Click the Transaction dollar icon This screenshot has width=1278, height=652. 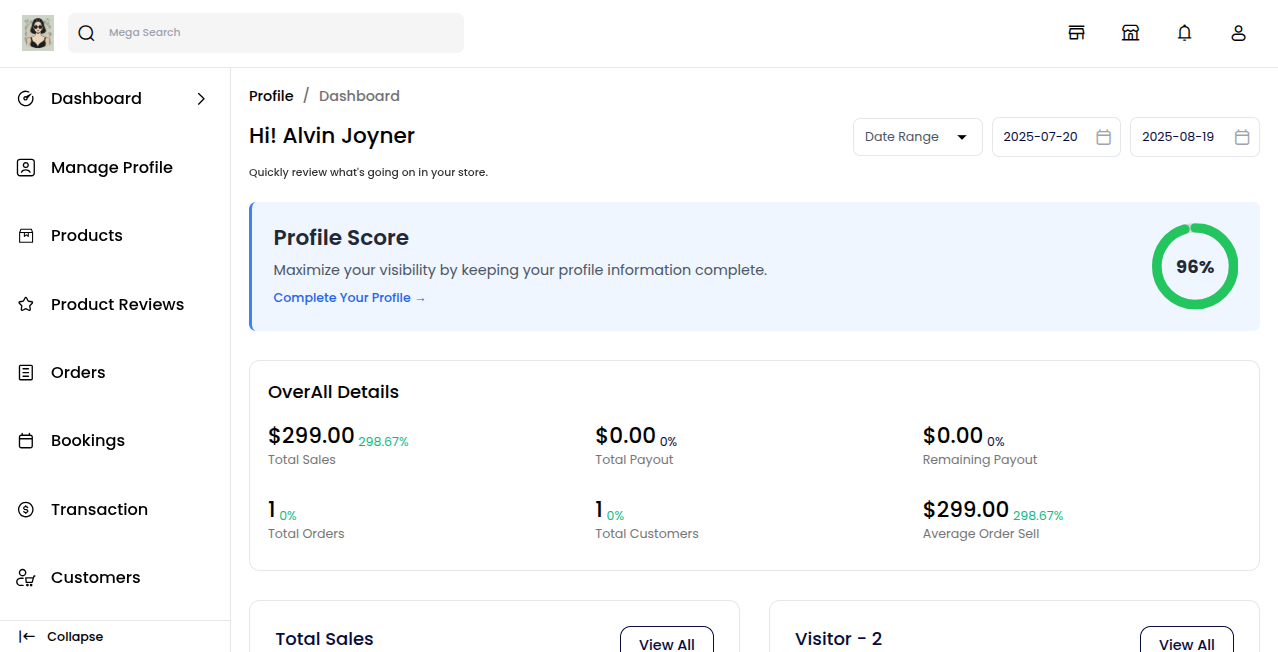pyautogui.click(x=25, y=509)
